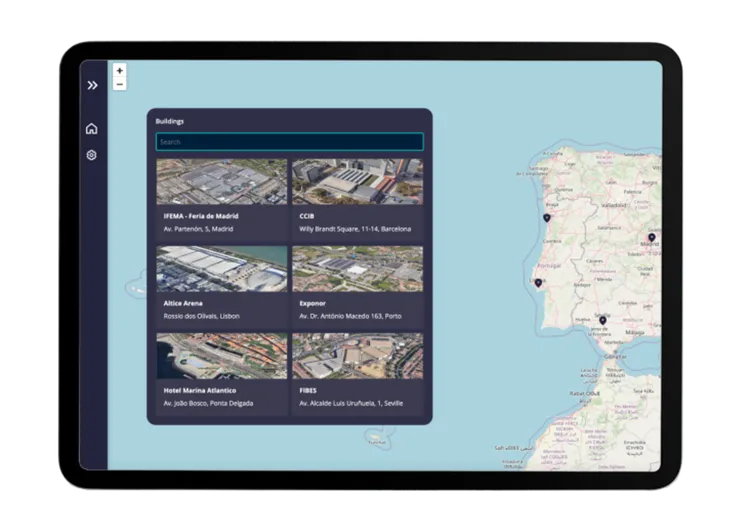The height and width of the screenshot is (531, 750).
Task: Choose the Altice Arena aerial photo
Action: pyautogui.click(x=221, y=268)
